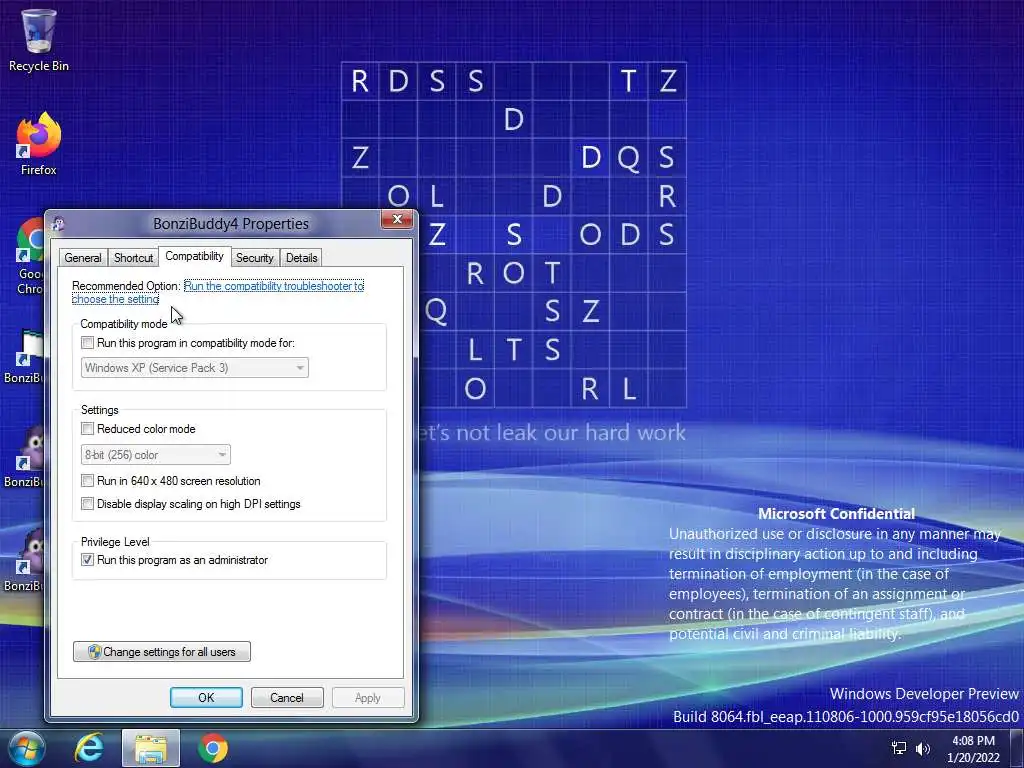Open the Windows XP (Service Pack 3) dropdown
The height and width of the screenshot is (768, 1024).
pos(195,368)
